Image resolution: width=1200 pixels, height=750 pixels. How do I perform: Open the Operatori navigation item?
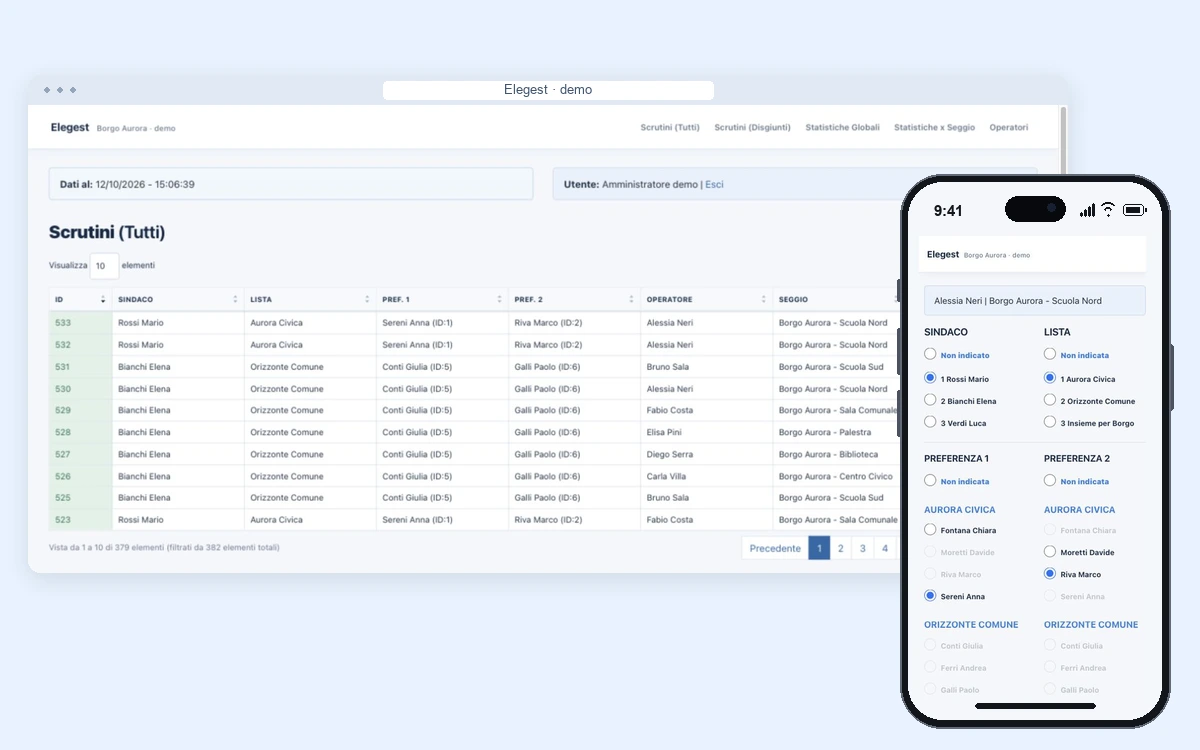[x=1008, y=128]
